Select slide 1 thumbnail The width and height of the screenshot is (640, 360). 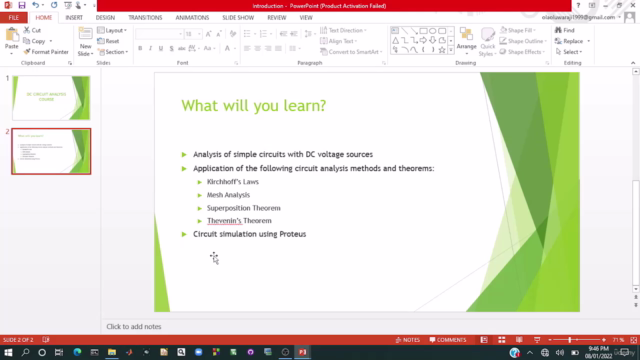[51, 98]
